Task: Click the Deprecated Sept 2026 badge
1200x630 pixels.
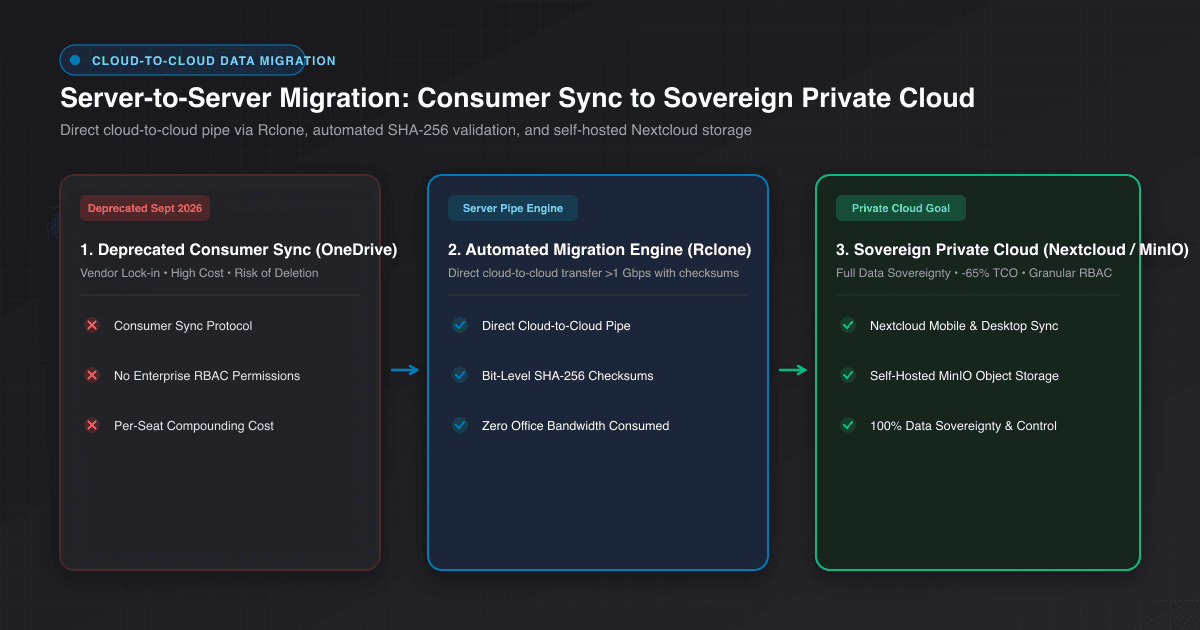Action: pyautogui.click(x=145, y=208)
